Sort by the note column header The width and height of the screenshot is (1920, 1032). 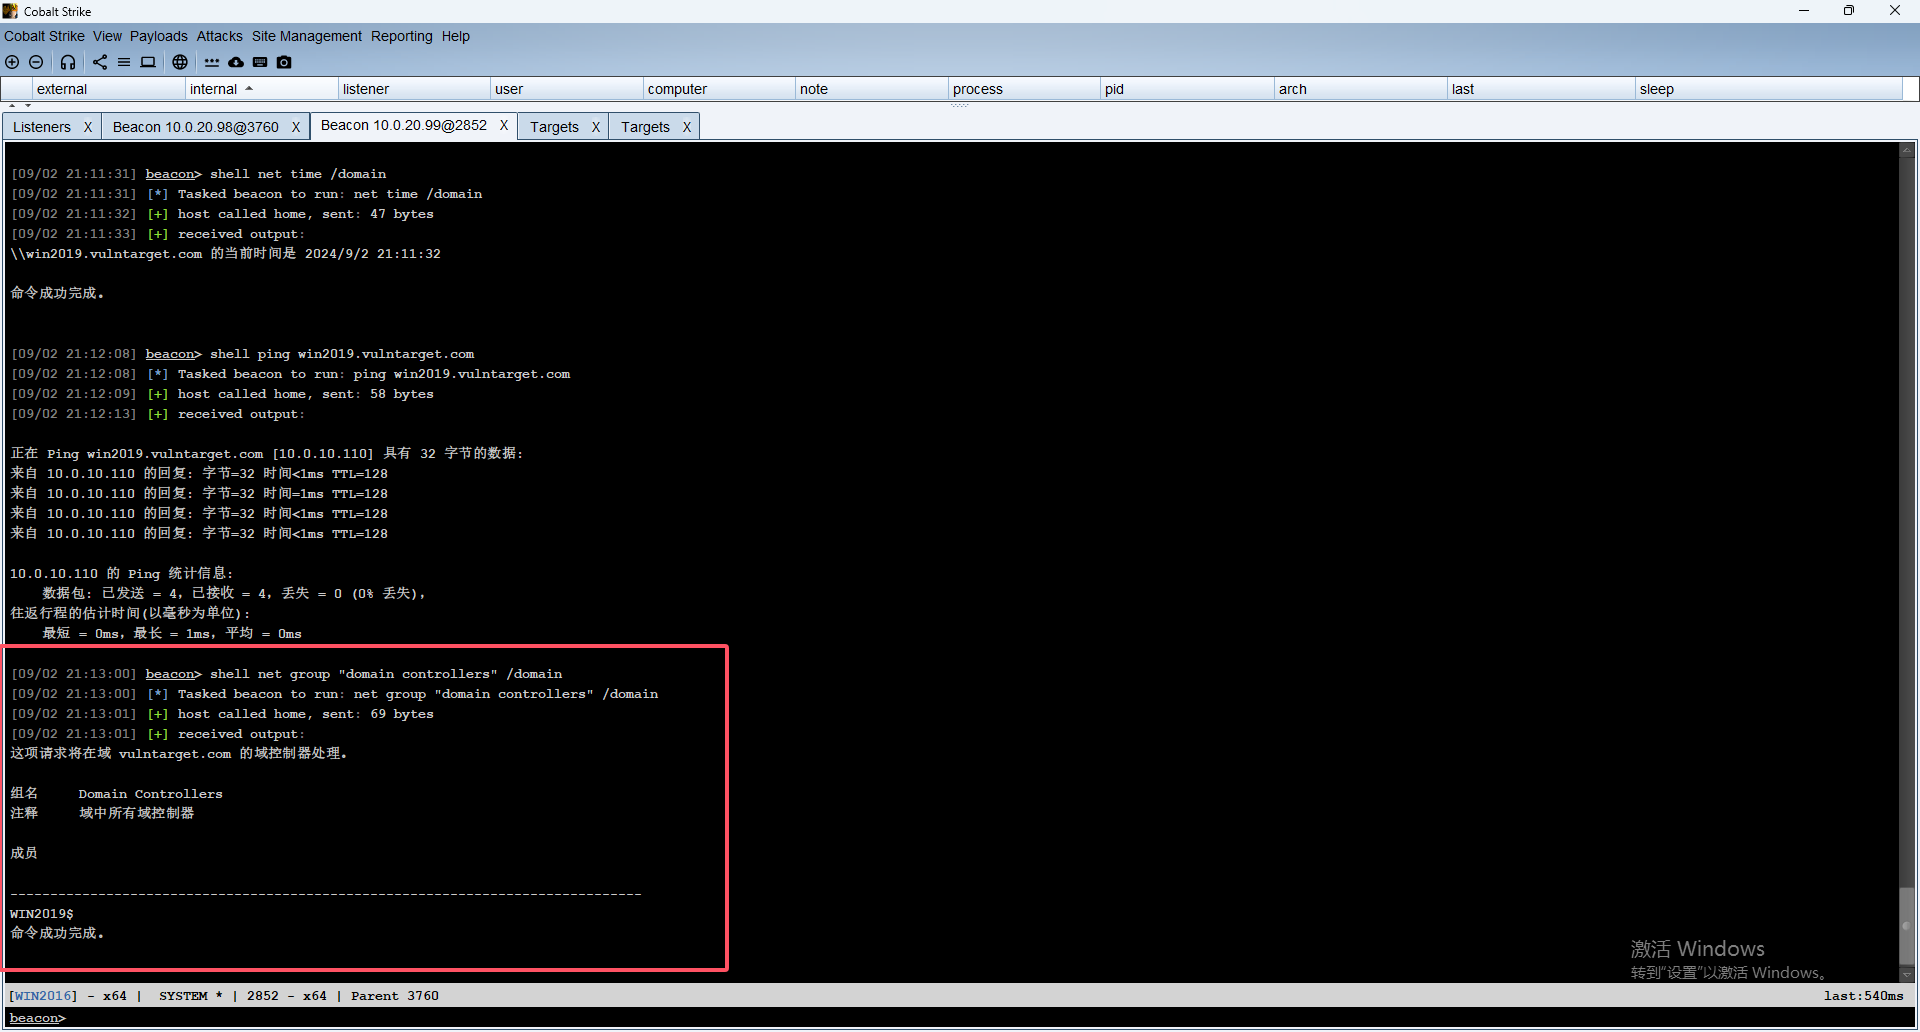(872, 89)
